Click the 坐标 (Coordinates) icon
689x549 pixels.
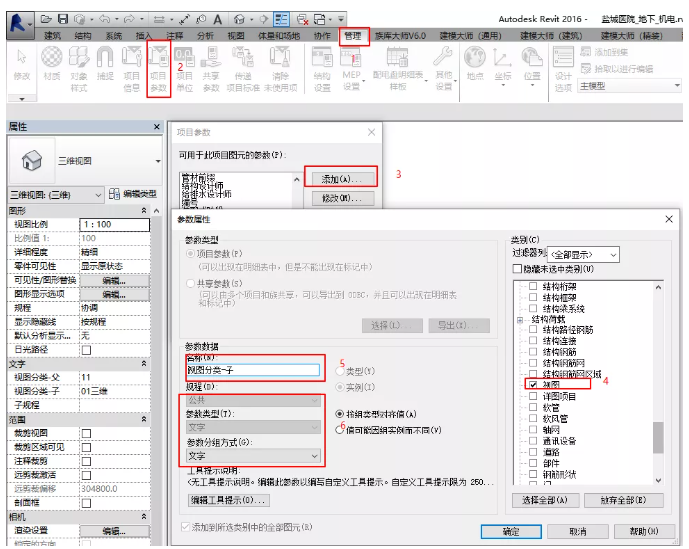[503, 64]
